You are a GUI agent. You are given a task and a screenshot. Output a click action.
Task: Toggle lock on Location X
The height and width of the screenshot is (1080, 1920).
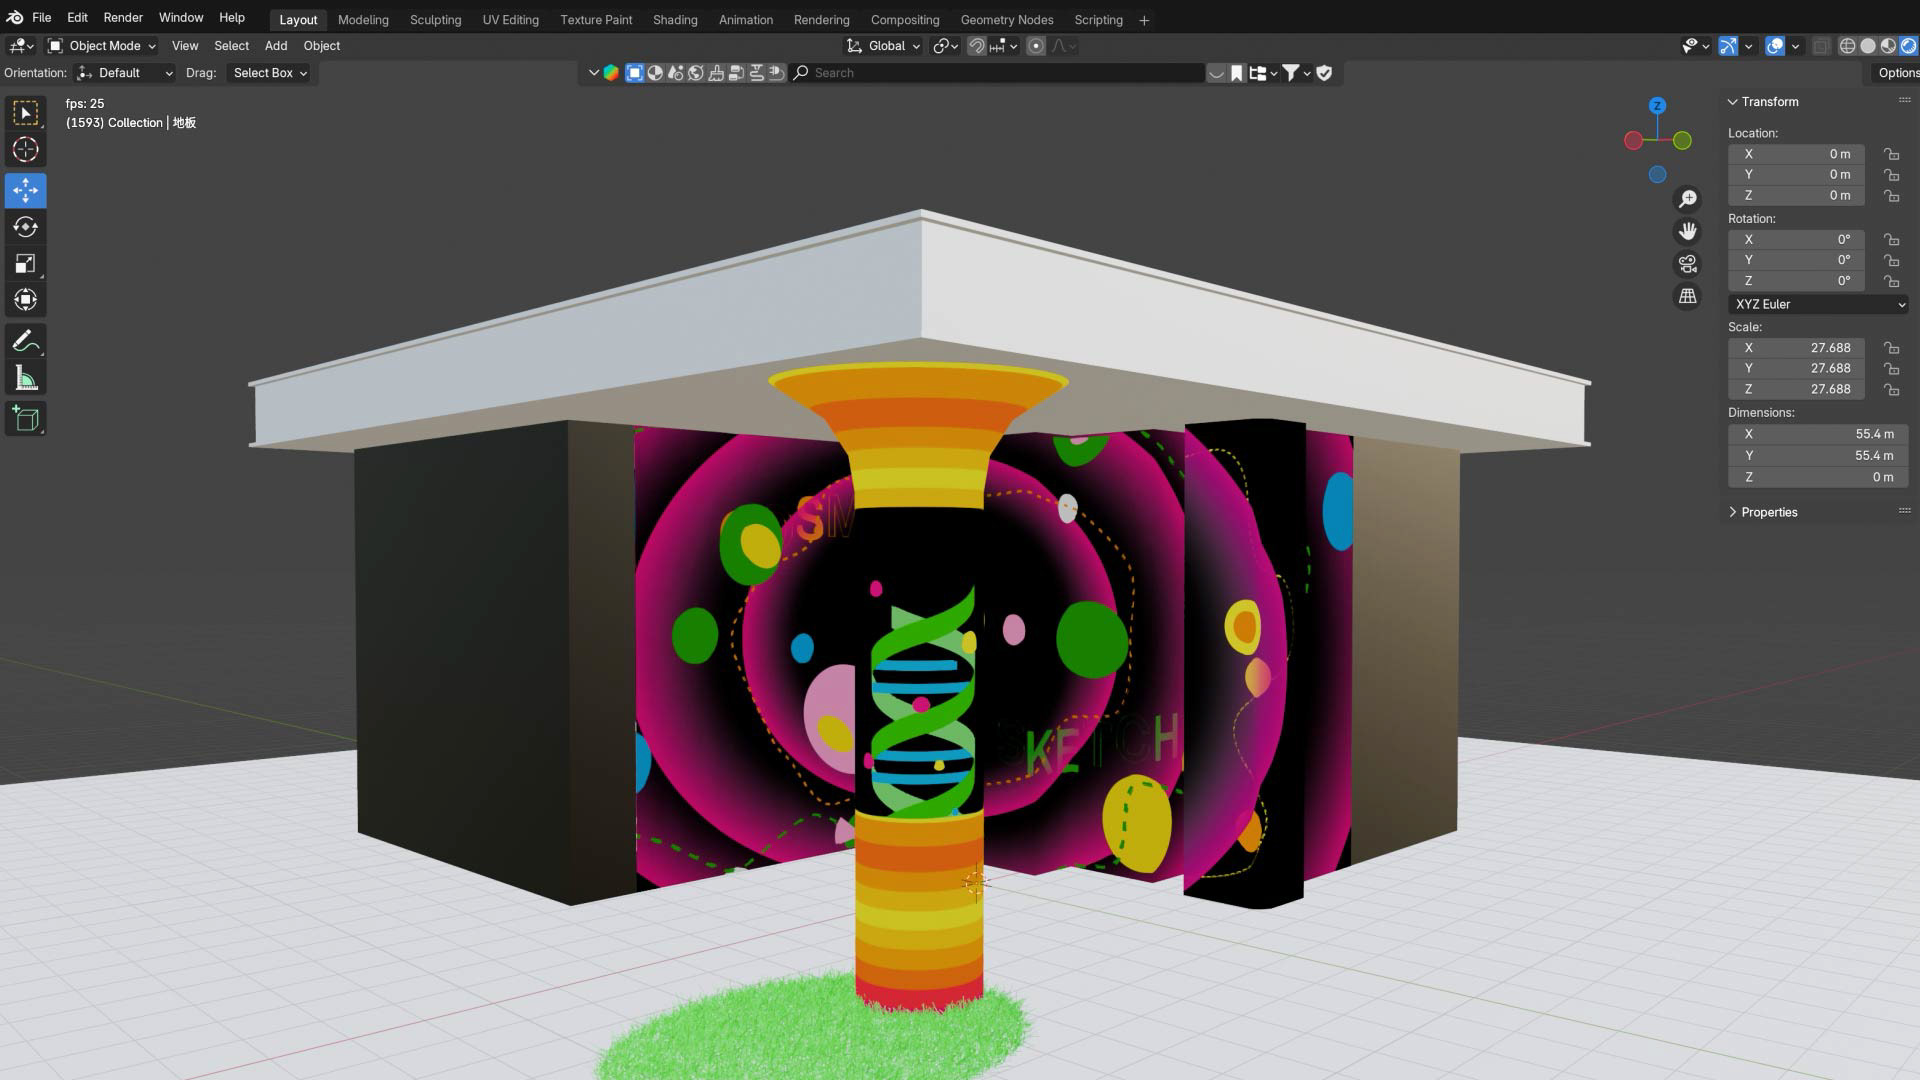pos(1891,154)
